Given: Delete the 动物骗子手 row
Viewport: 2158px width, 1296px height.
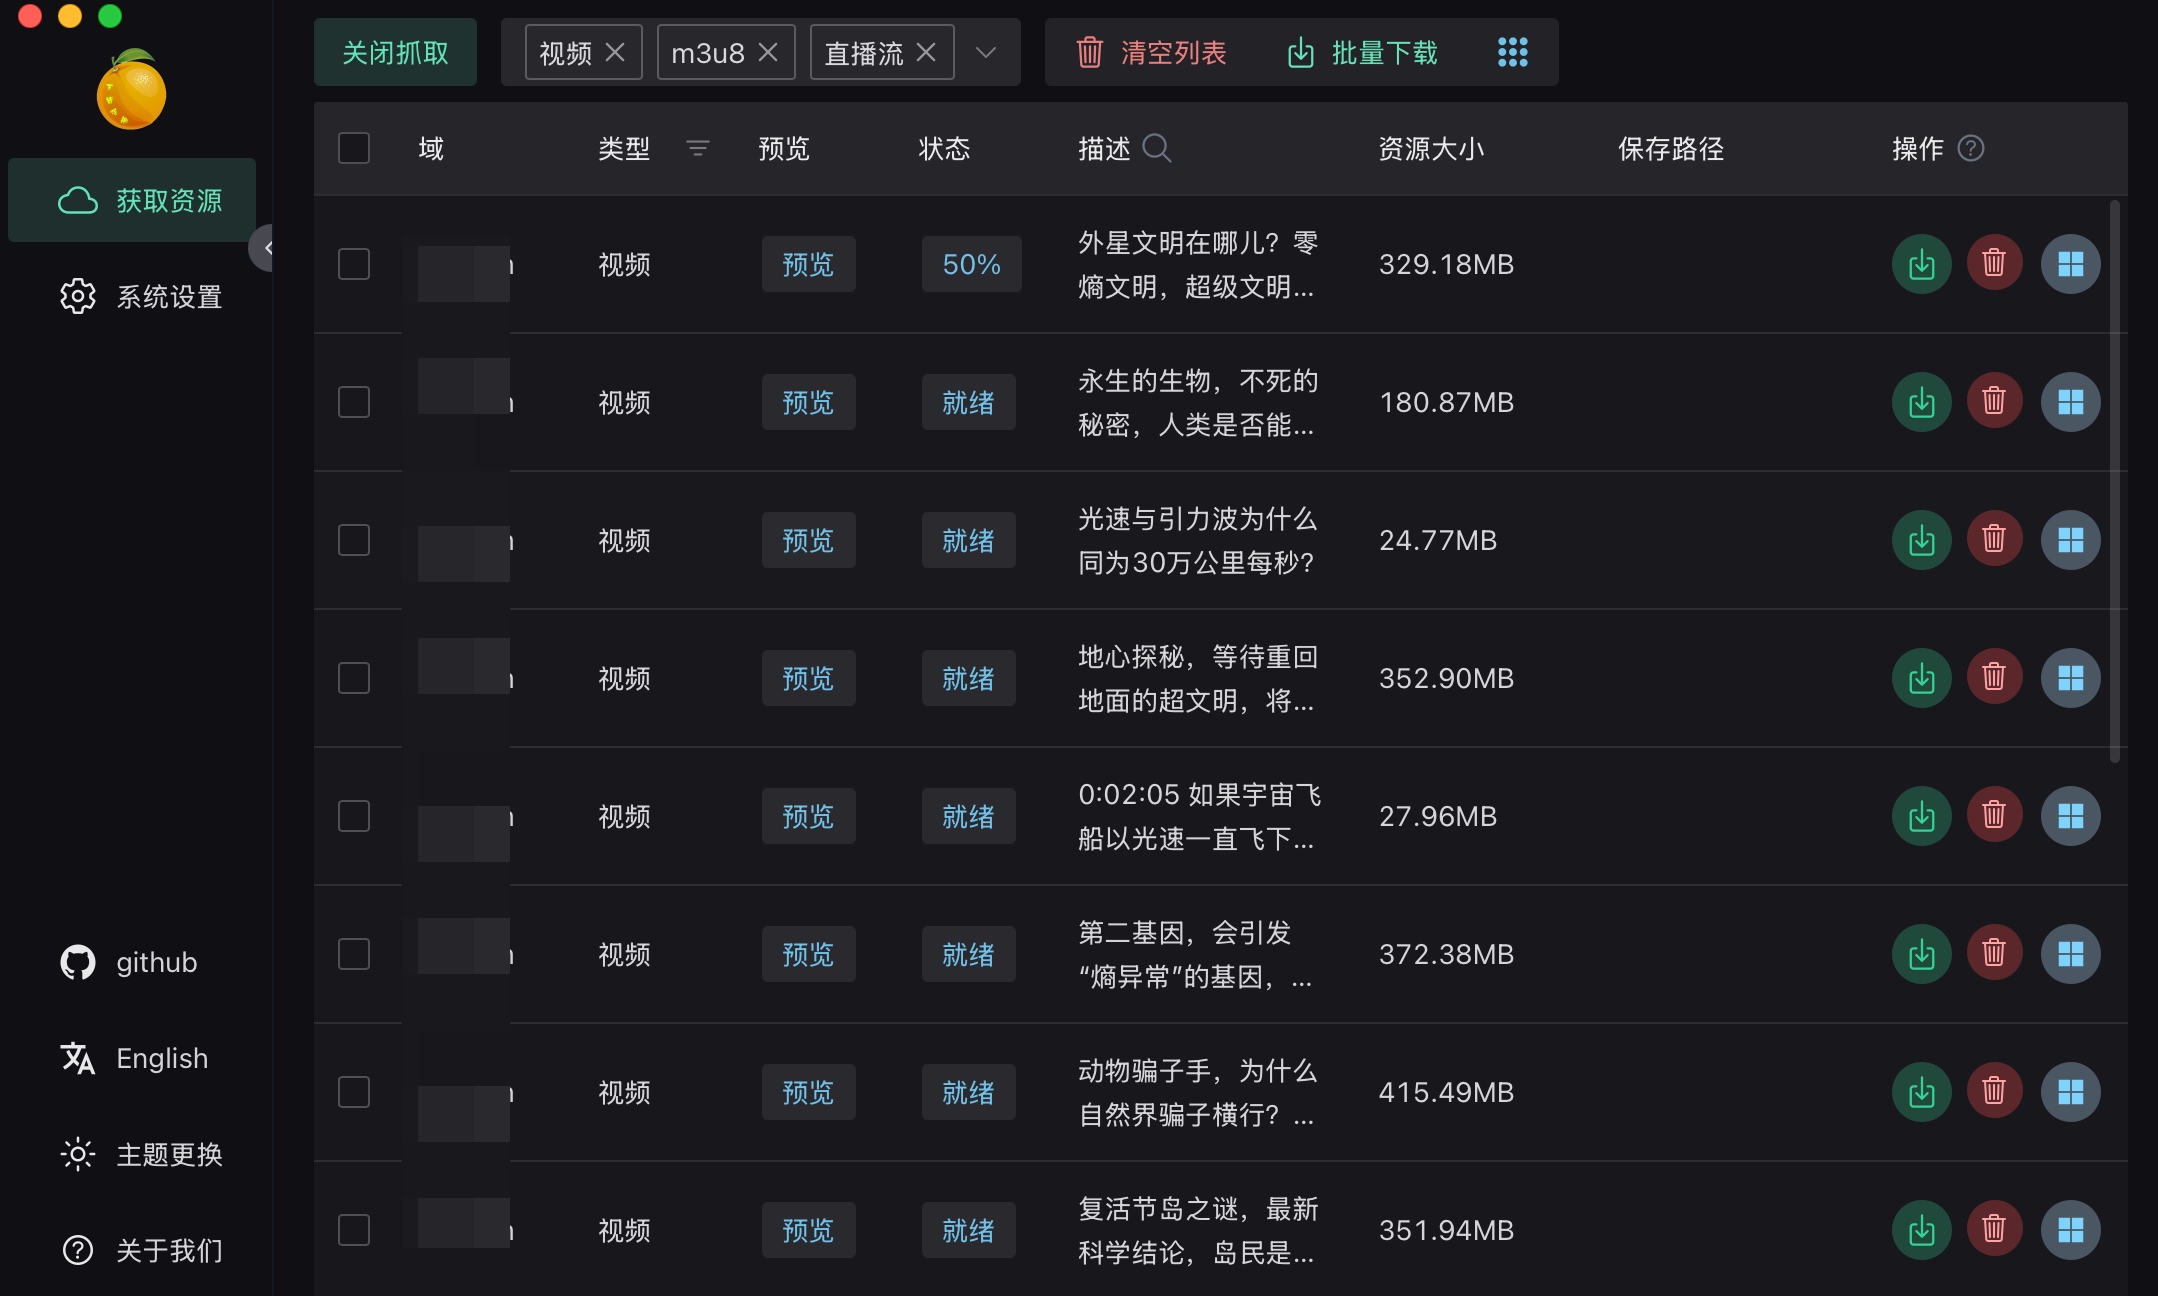Looking at the screenshot, I should click(x=1994, y=1092).
